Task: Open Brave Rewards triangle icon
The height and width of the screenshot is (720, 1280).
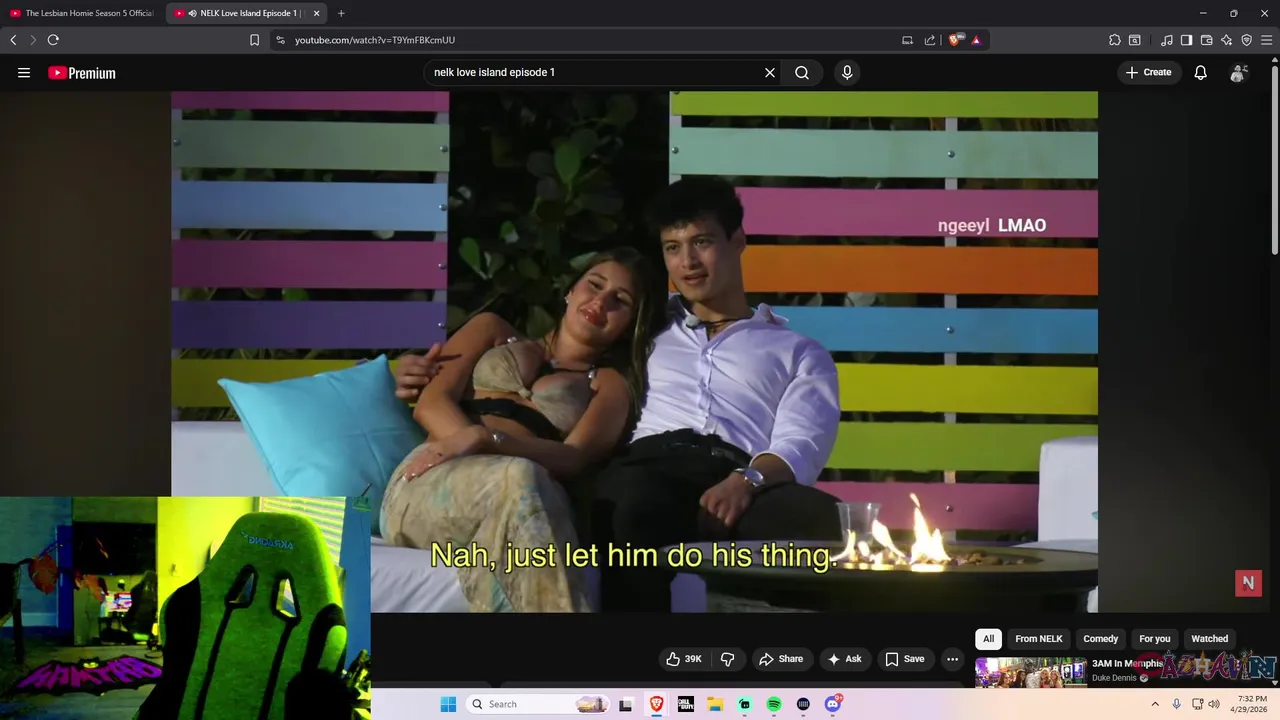Action: pyautogui.click(x=976, y=40)
